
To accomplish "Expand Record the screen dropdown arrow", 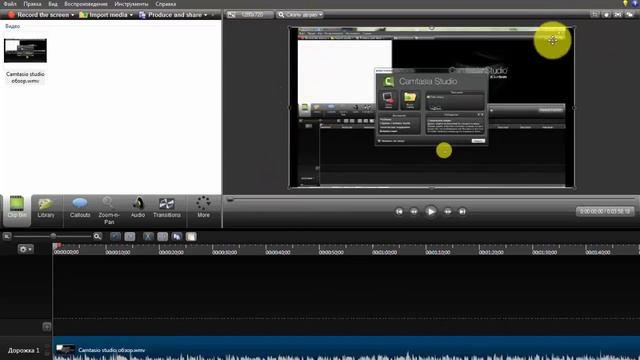I will (73, 15).
